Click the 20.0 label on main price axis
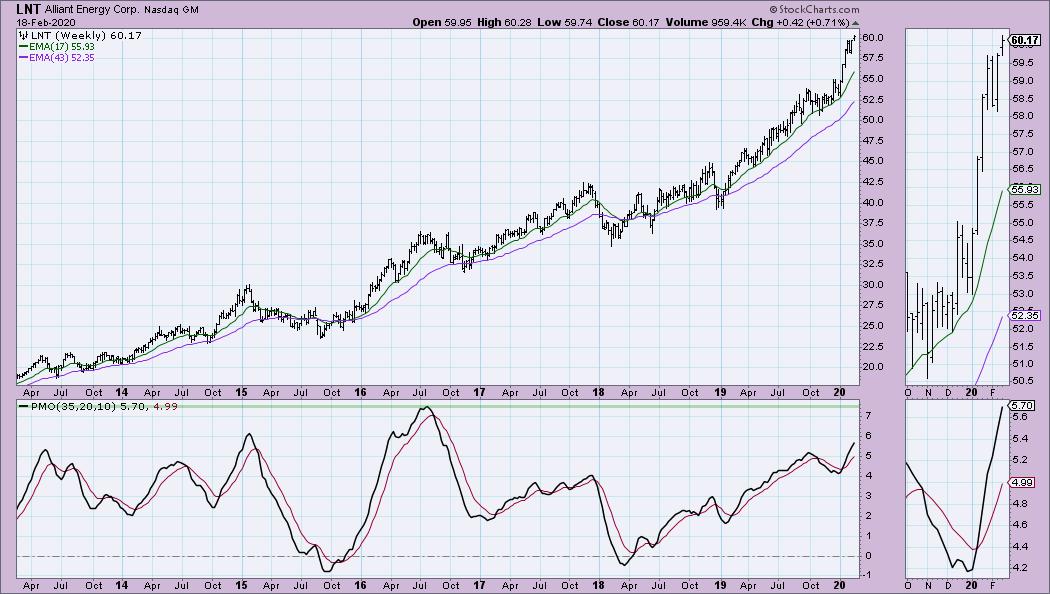Viewport: 1050px width, 594px height. pos(873,367)
